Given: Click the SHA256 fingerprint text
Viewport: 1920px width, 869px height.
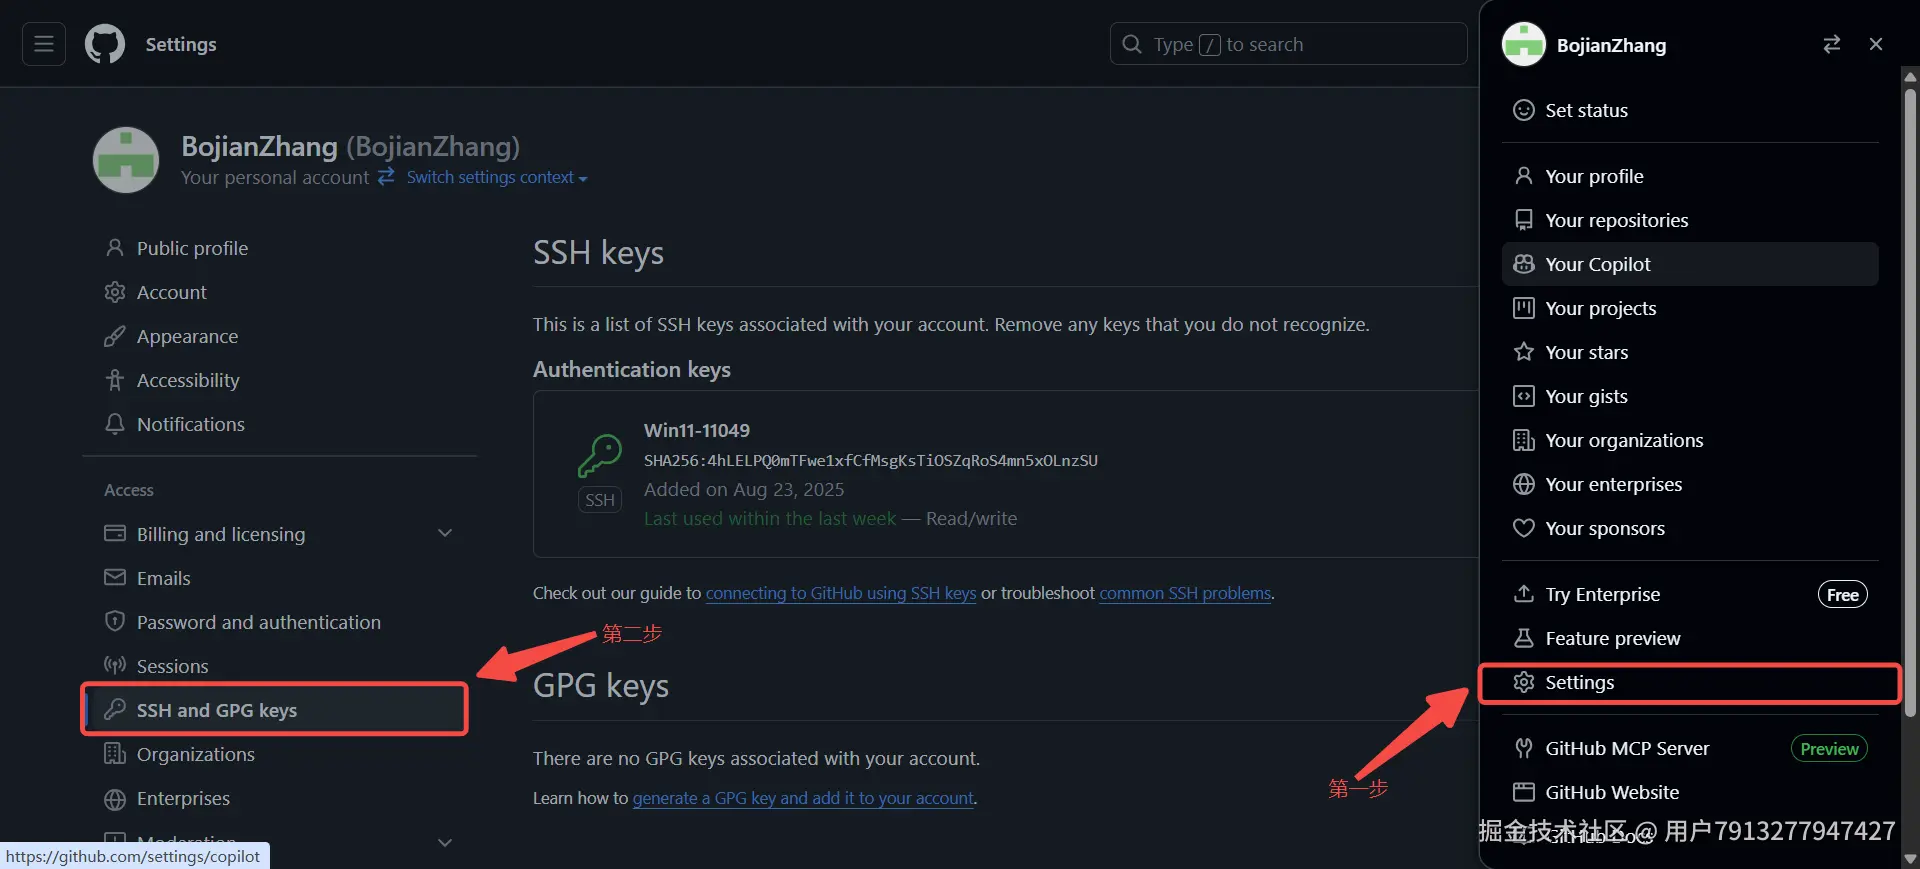Looking at the screenshot, I should pyautogui.click(x=871, y=460).
